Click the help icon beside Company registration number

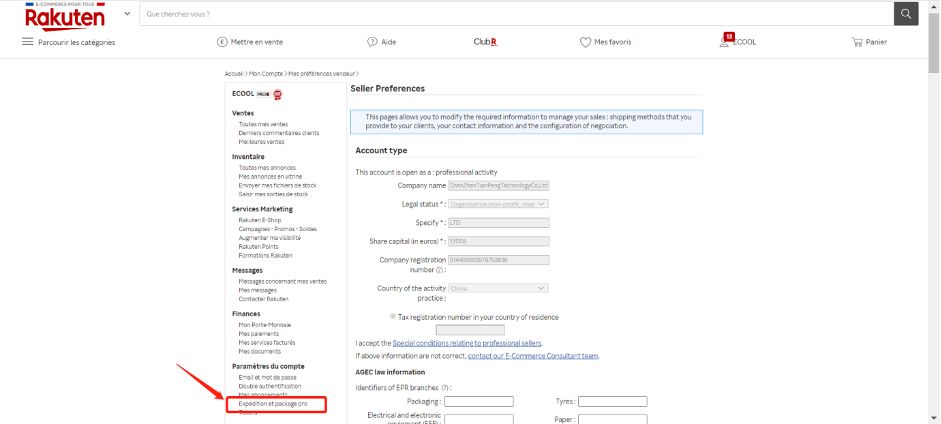coord(440,269)
